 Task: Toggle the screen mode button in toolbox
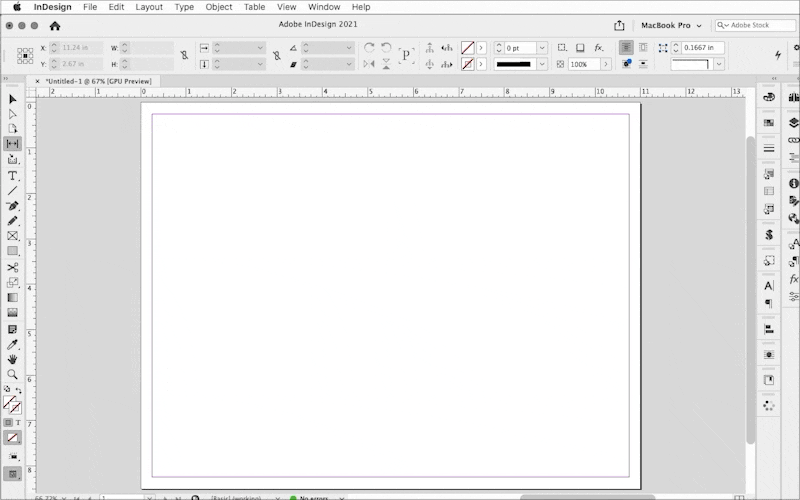pyautogui.click(x=12, y=474)
